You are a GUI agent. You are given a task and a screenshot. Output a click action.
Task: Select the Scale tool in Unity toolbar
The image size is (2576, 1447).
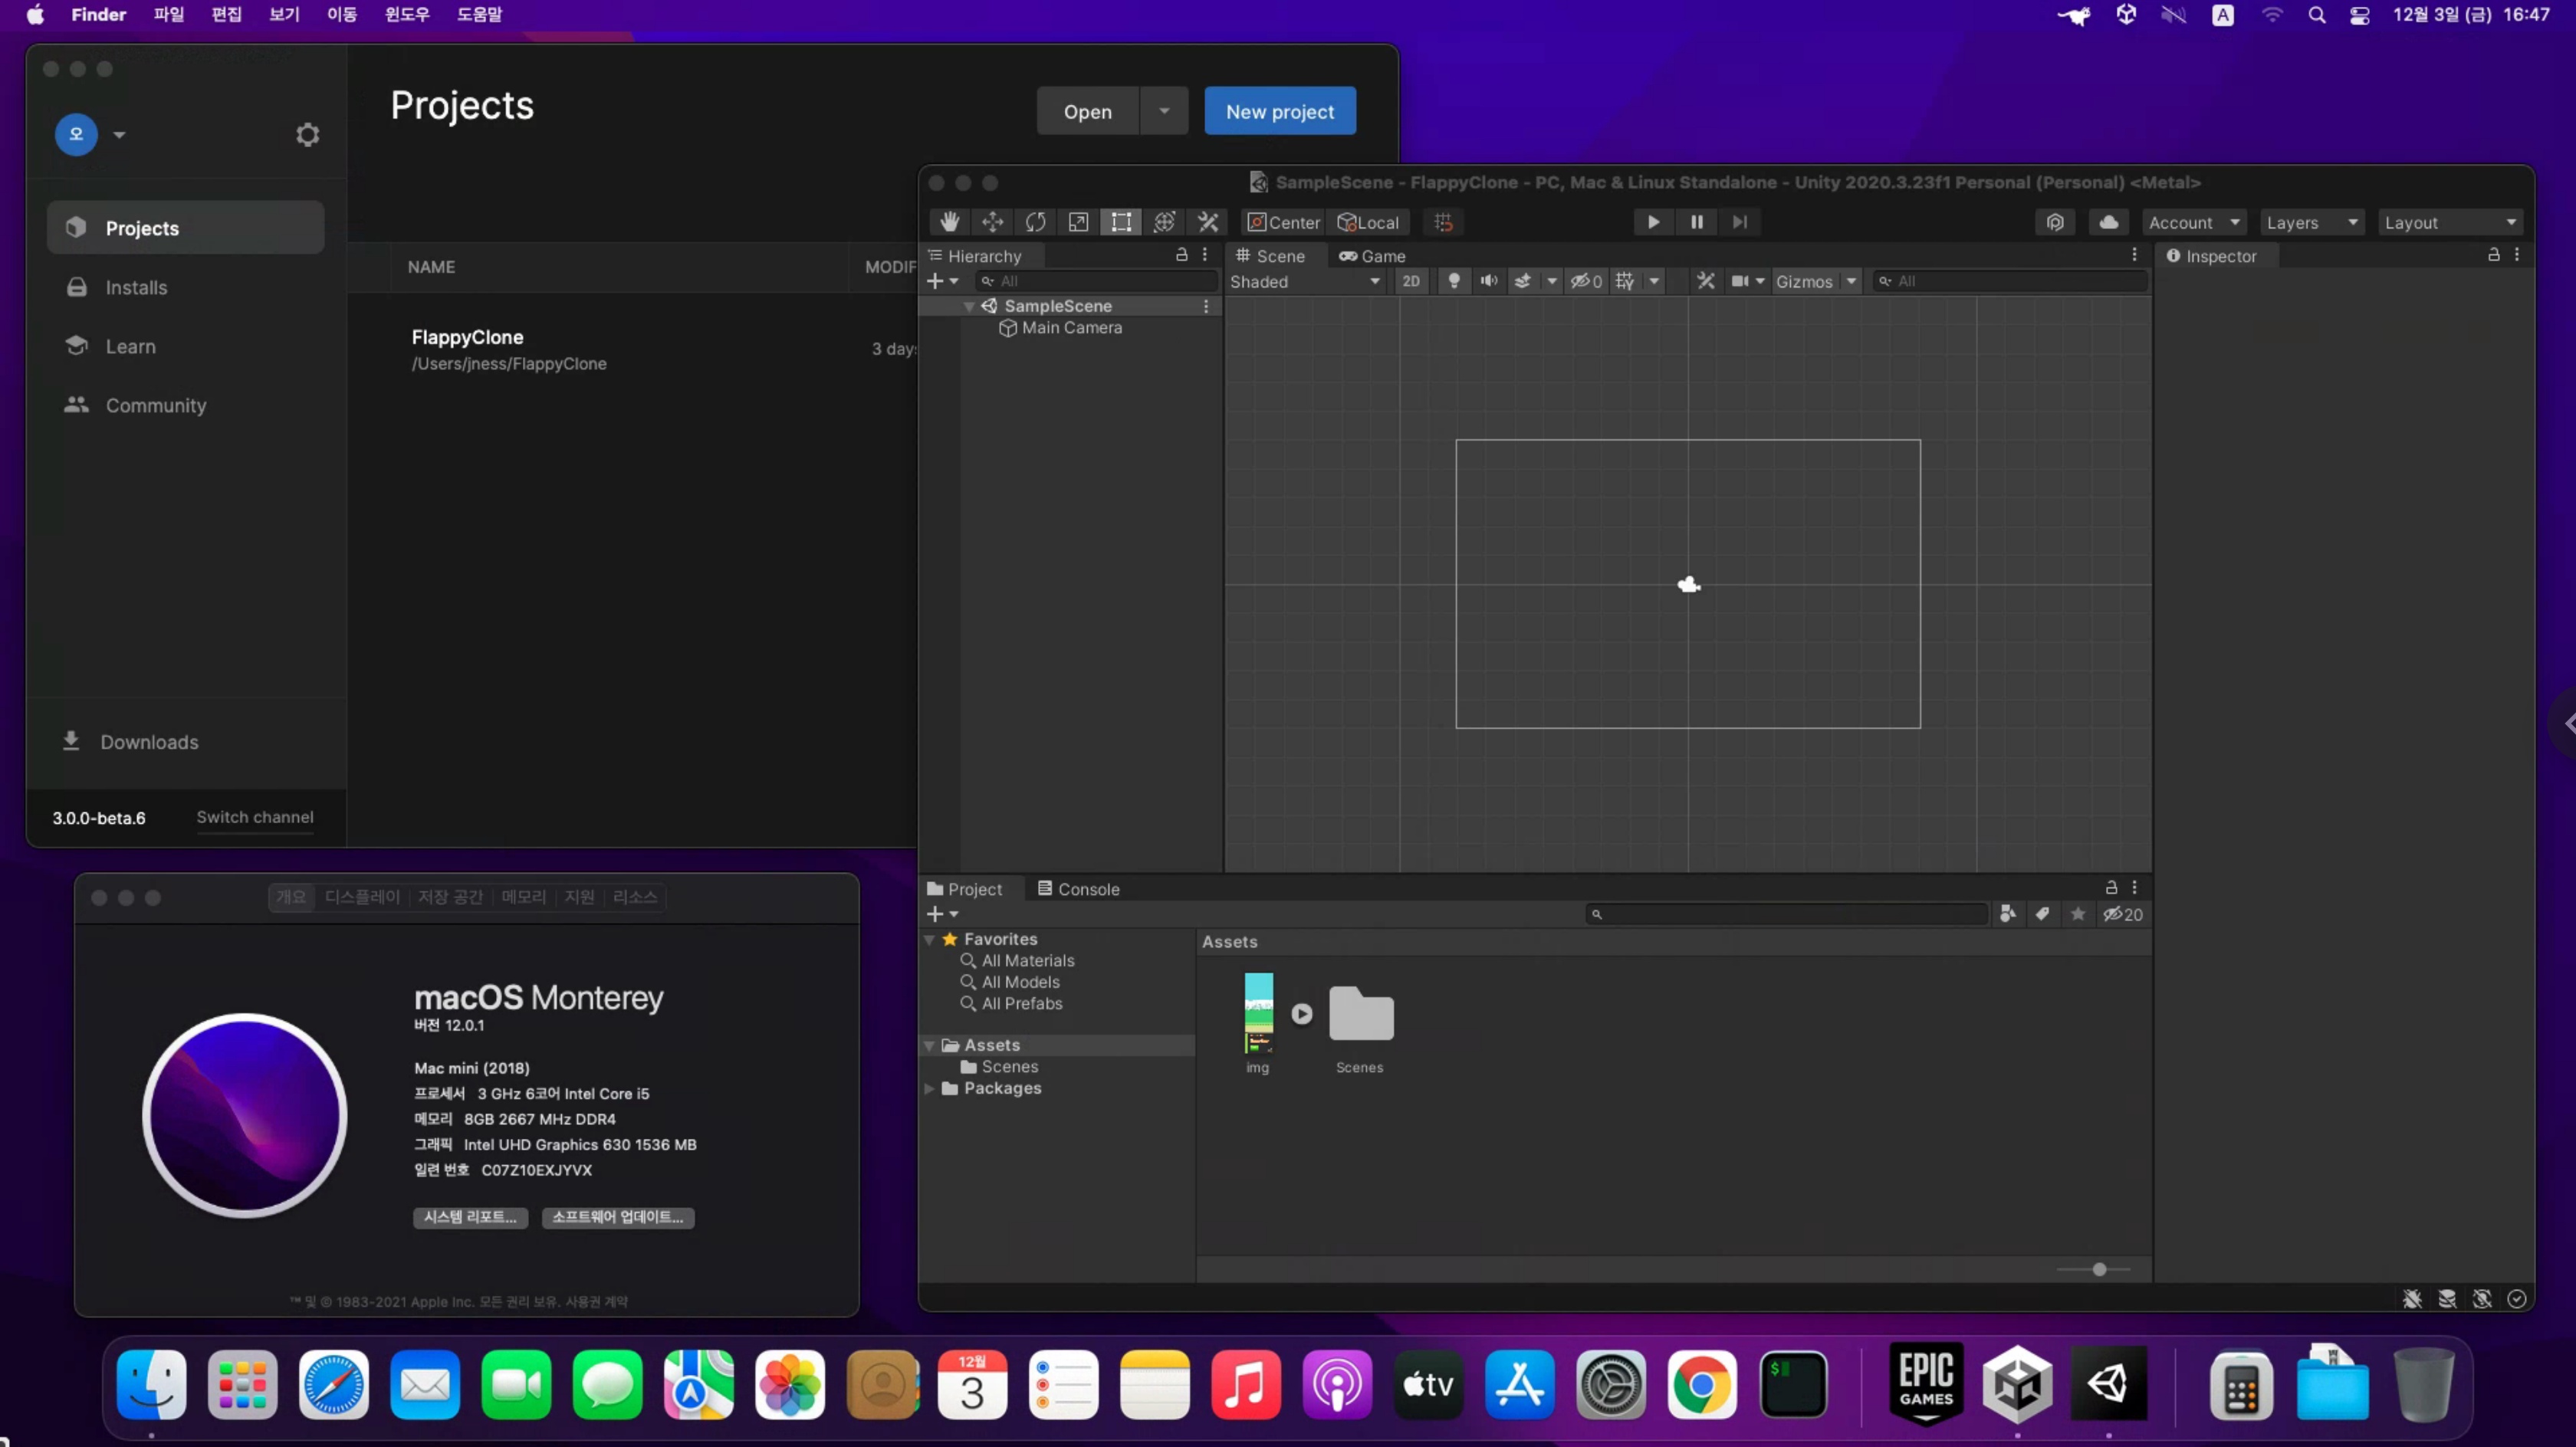(x=1078, y=222)
